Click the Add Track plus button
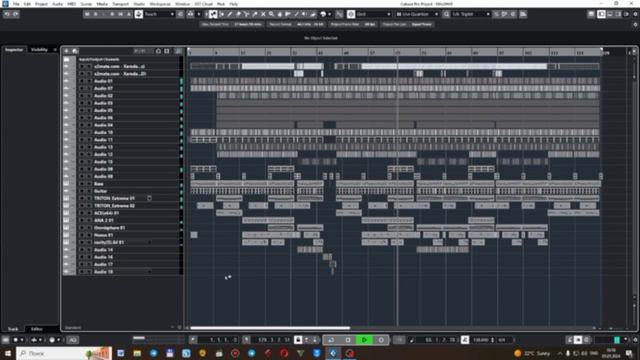The image size is (640, 360). (x=67, y=51)
